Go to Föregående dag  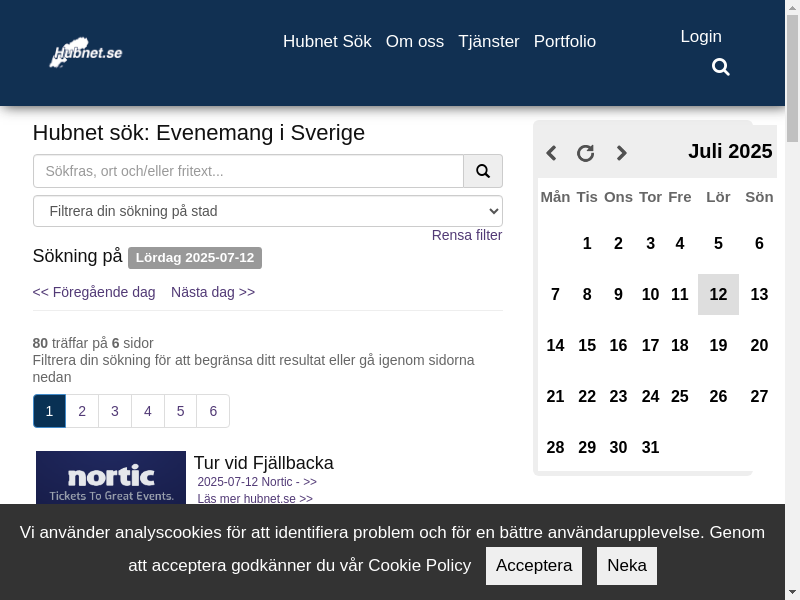(x=94, y=292)
